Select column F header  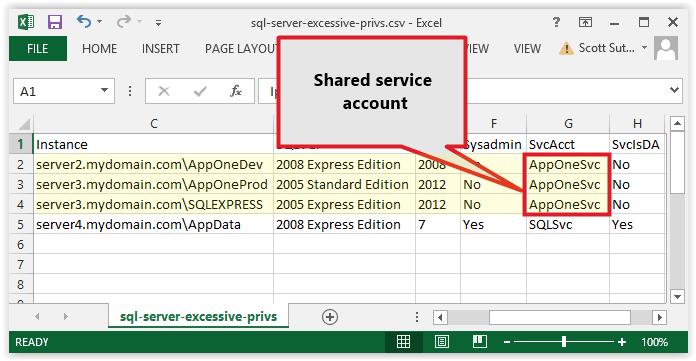pyautogui.click(x=494, y=124)
